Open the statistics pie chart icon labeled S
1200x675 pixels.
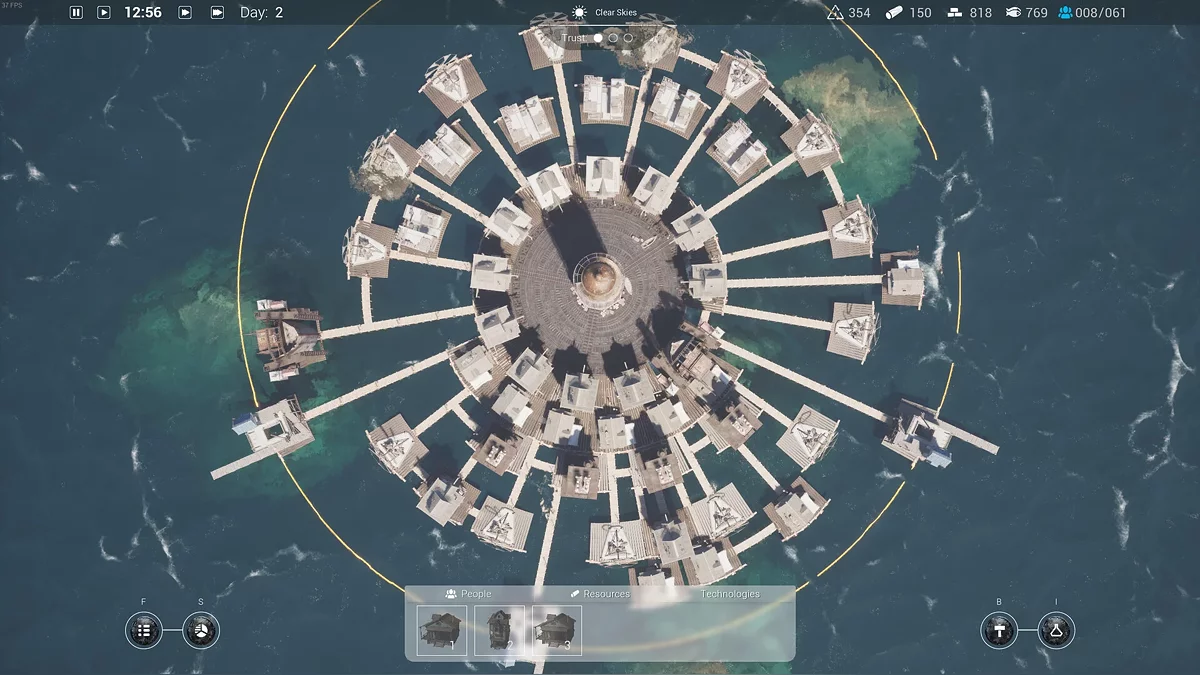pos(201,630)
